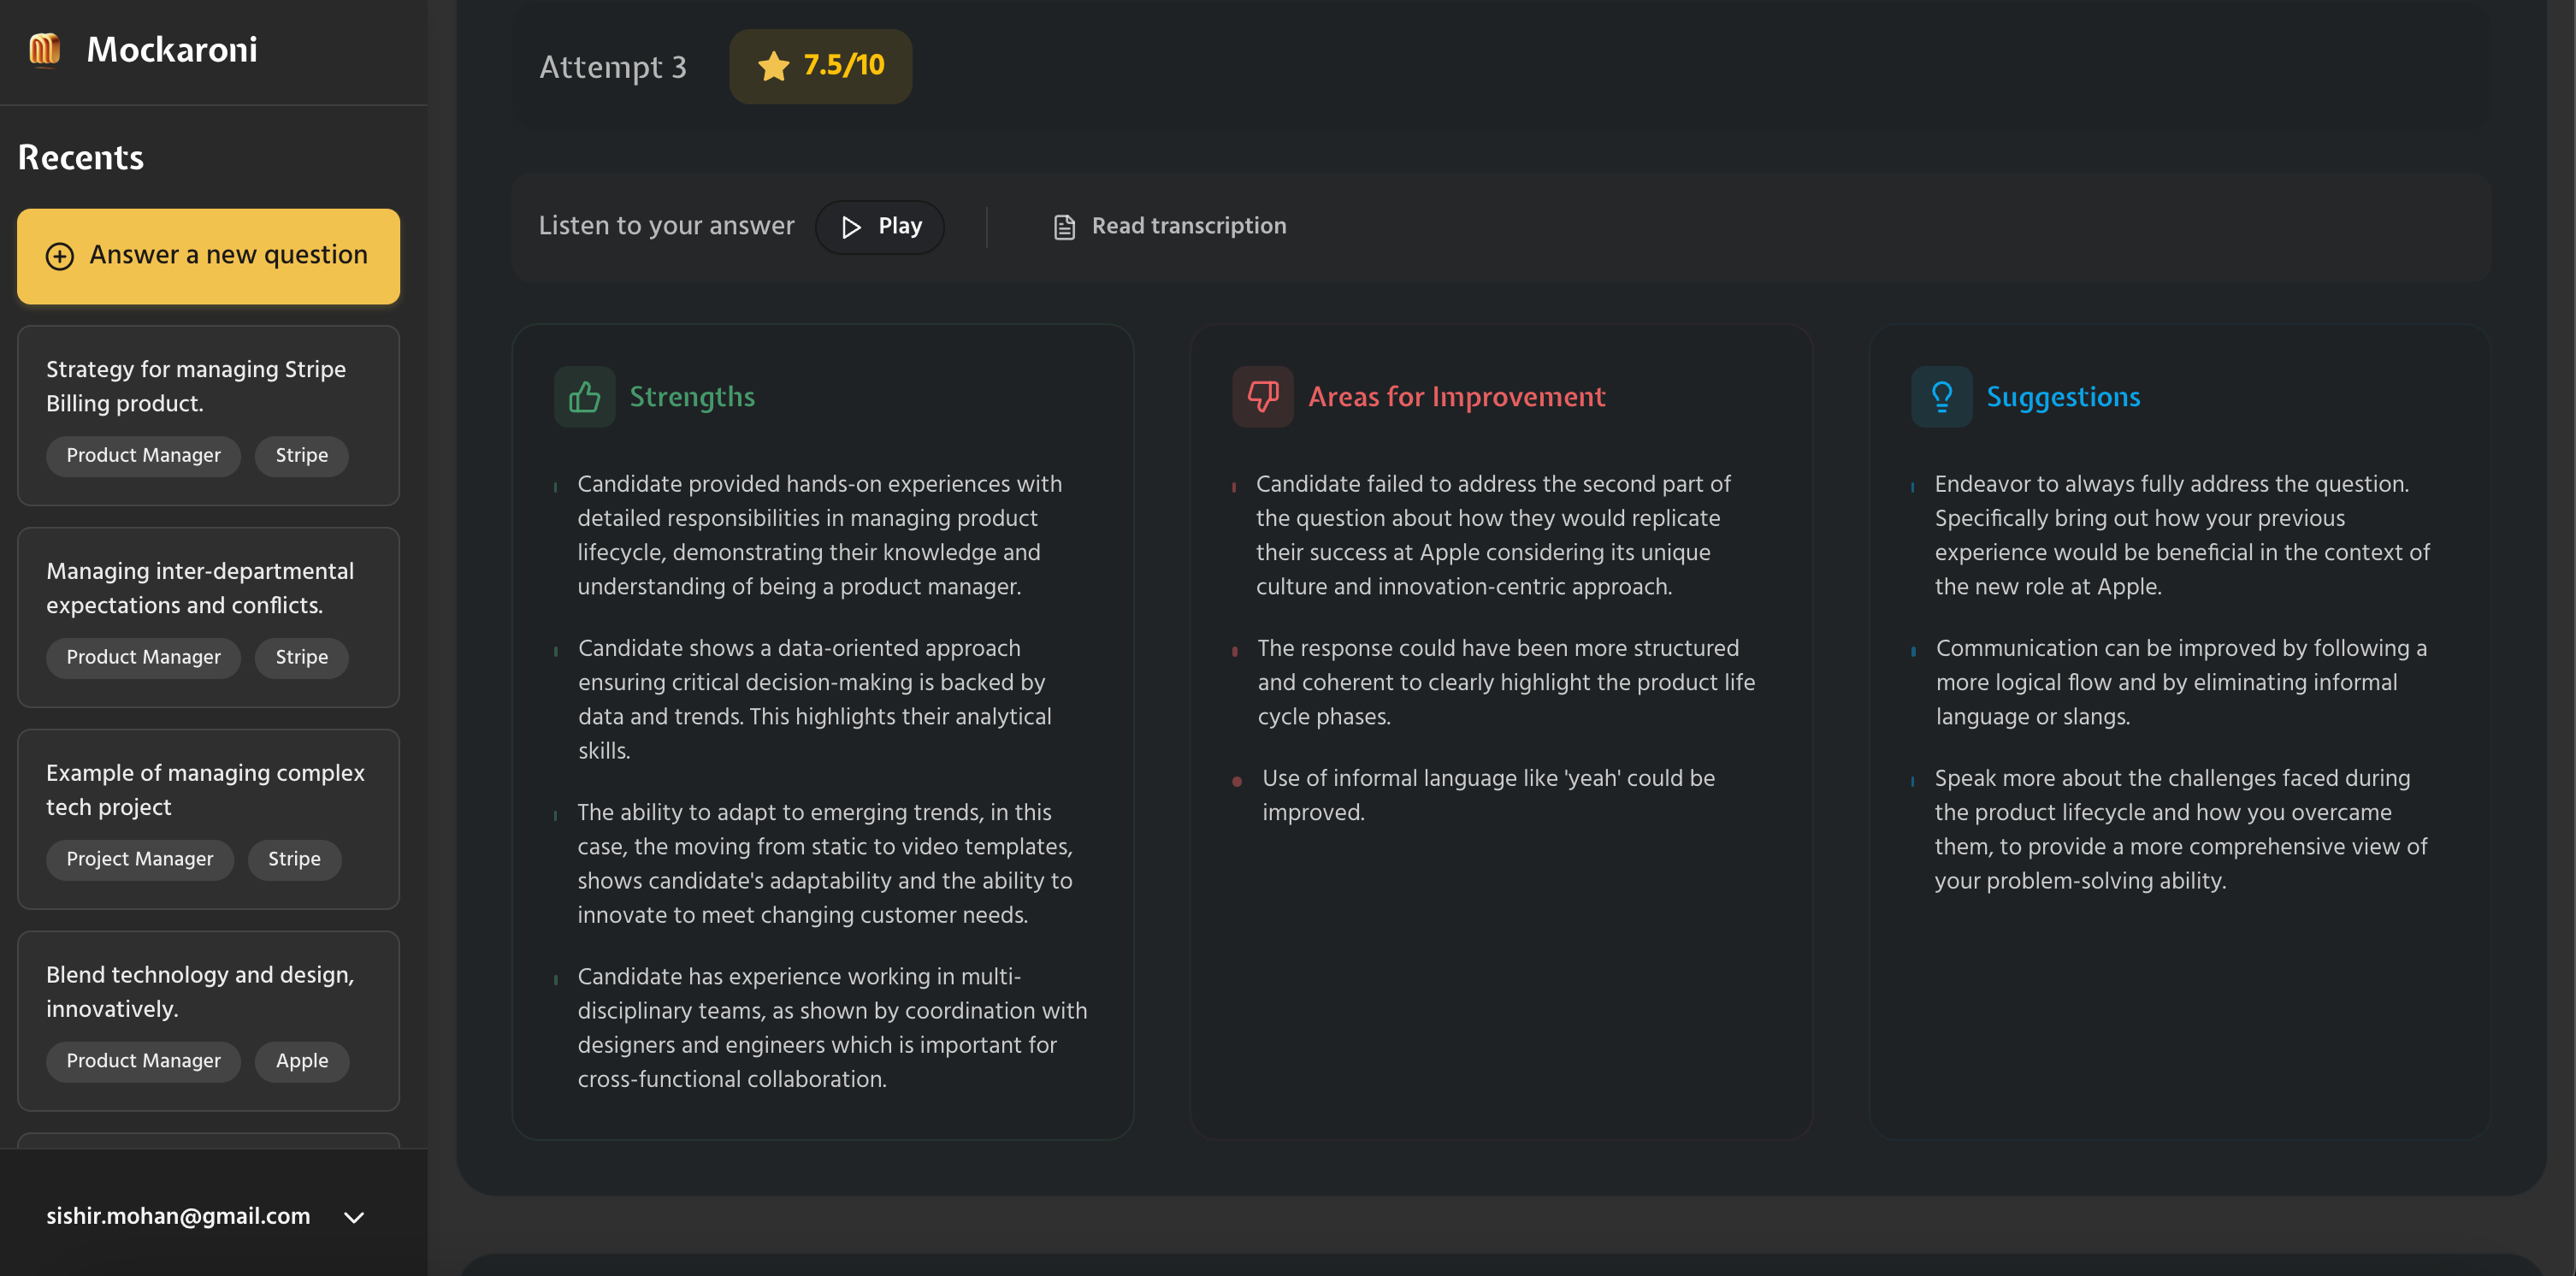Open Strategy for managing Stripe Billing item
2576x1276 pixels.
coord(196,386)
